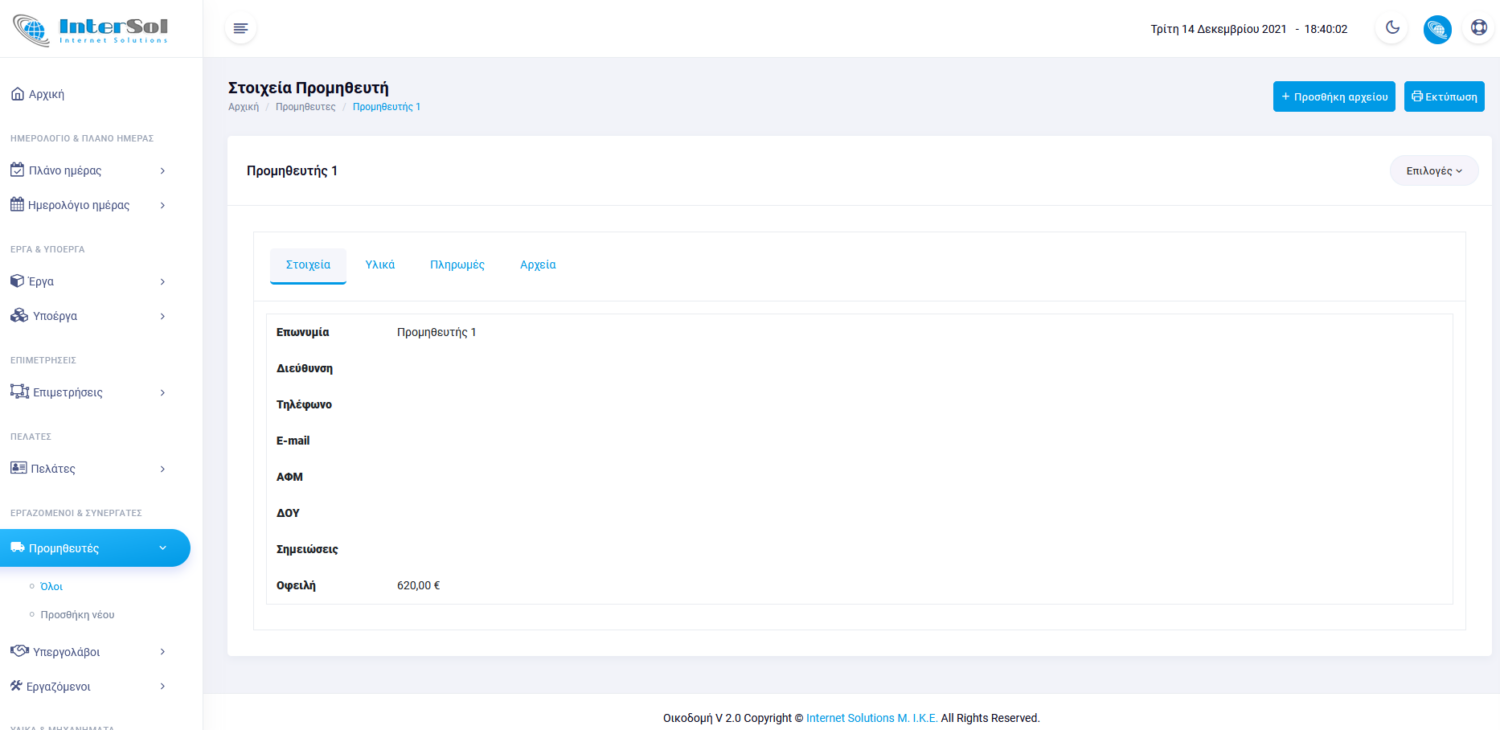This screenshot has height=730, width=1500.
Task: Click the InterSol logo
Action: pyautogui.click(x=91, y=29)
